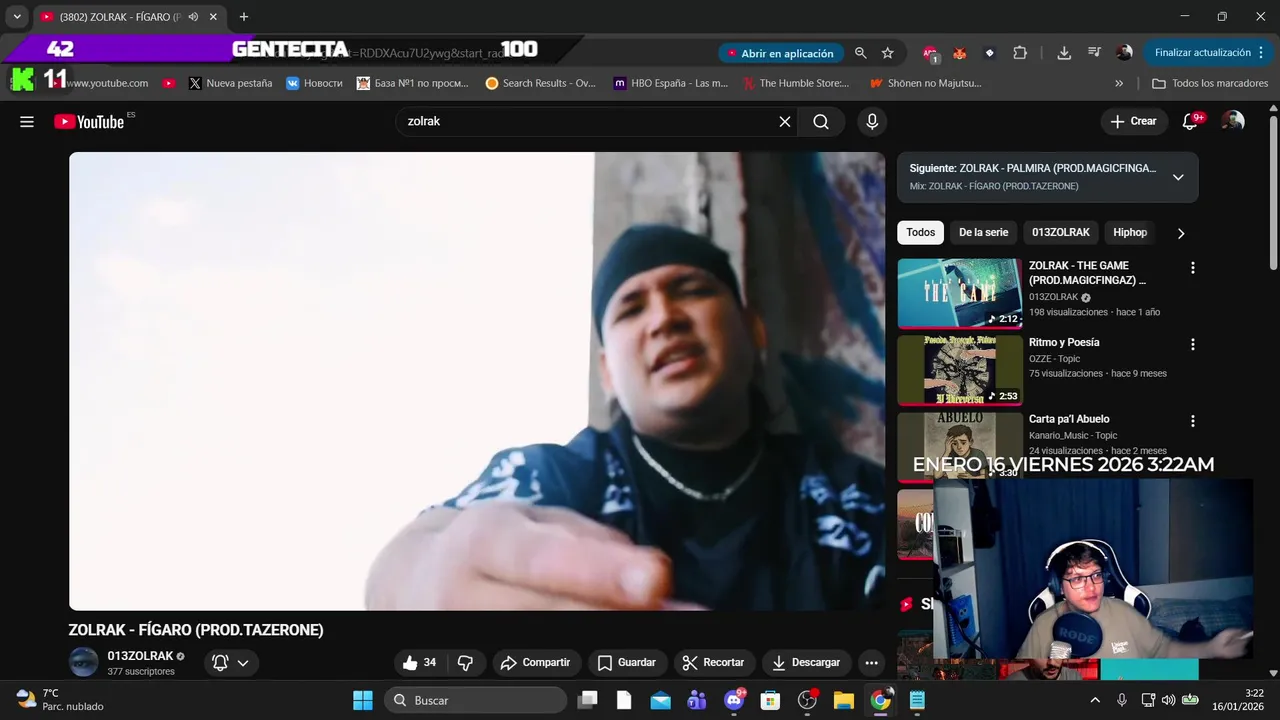Select the Todos filter chip
Viewport: 1280px width, 720px height.
coord(921,233)
